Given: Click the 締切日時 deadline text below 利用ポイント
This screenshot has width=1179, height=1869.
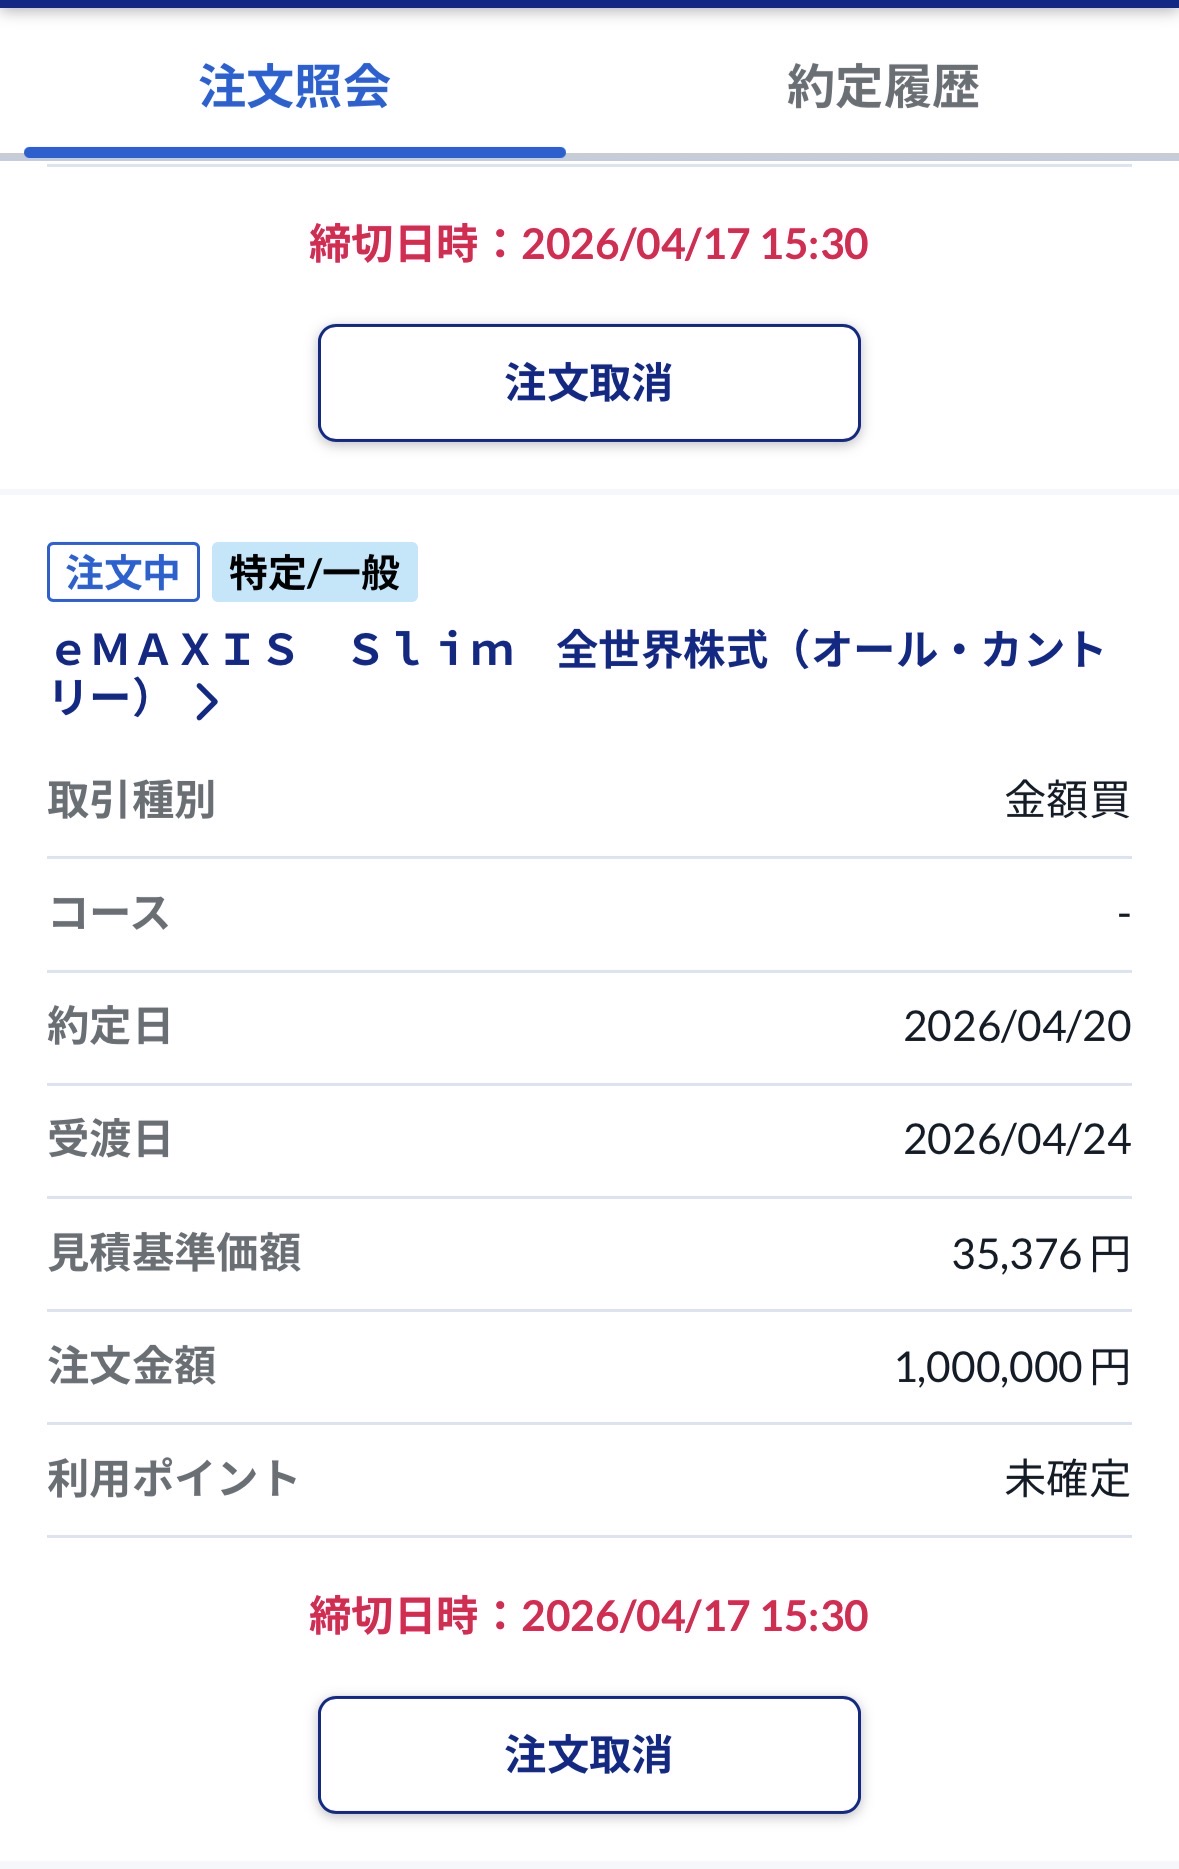Looking at the screenshot, I should click(x=588, y=1615).
